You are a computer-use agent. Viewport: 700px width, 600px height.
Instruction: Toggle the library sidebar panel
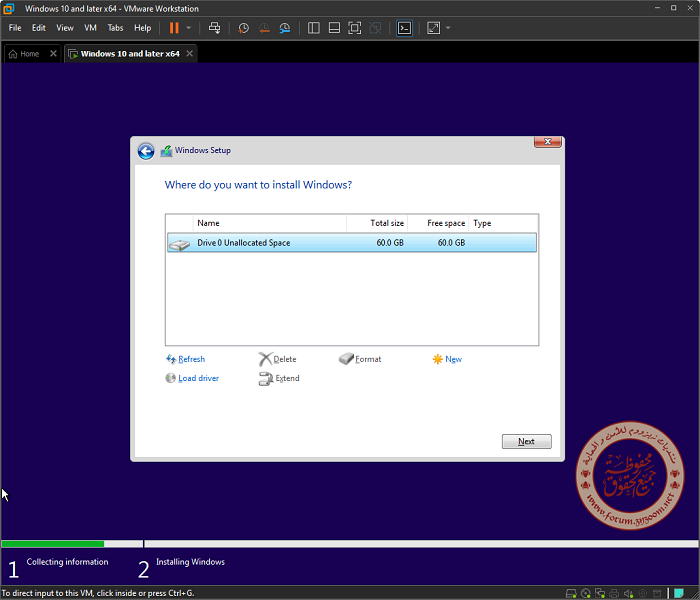314,28
